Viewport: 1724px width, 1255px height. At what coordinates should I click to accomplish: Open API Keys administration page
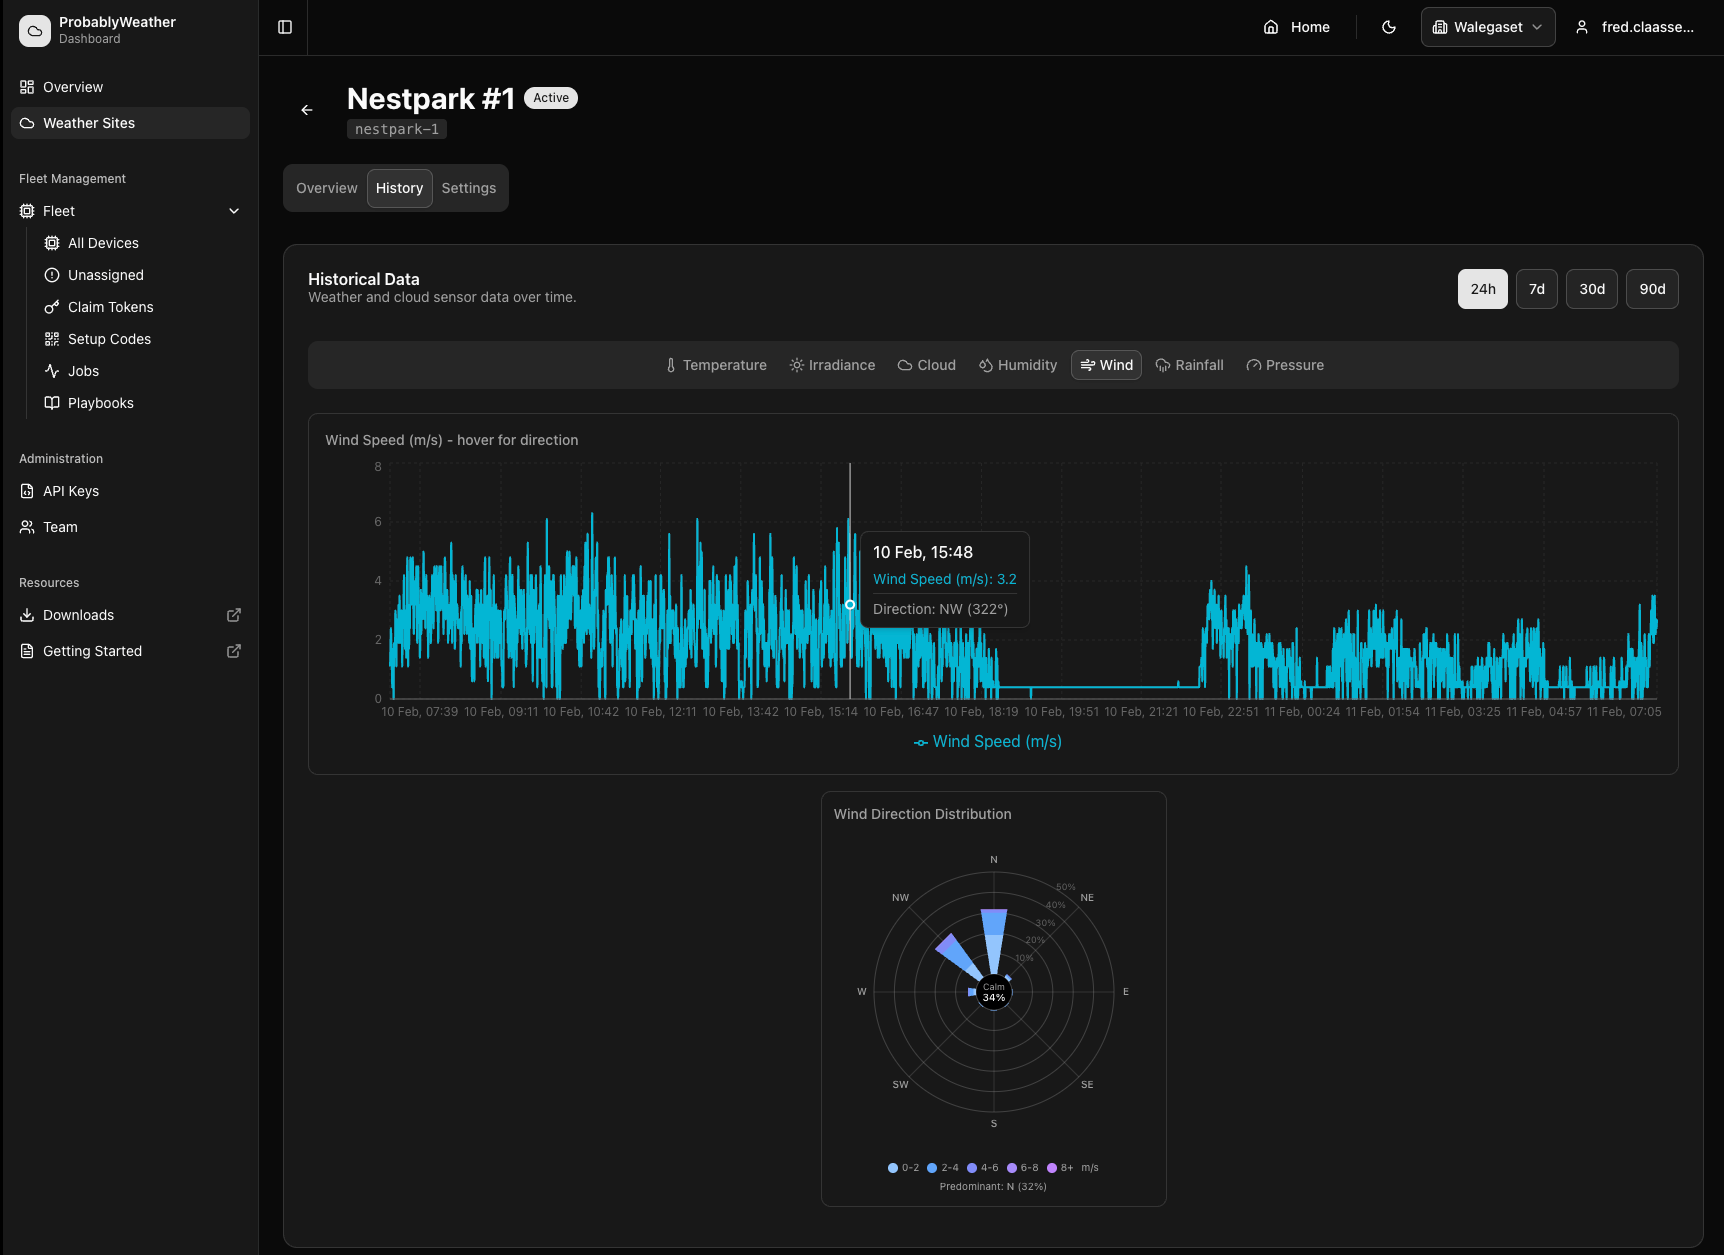[x=71, y=491]
